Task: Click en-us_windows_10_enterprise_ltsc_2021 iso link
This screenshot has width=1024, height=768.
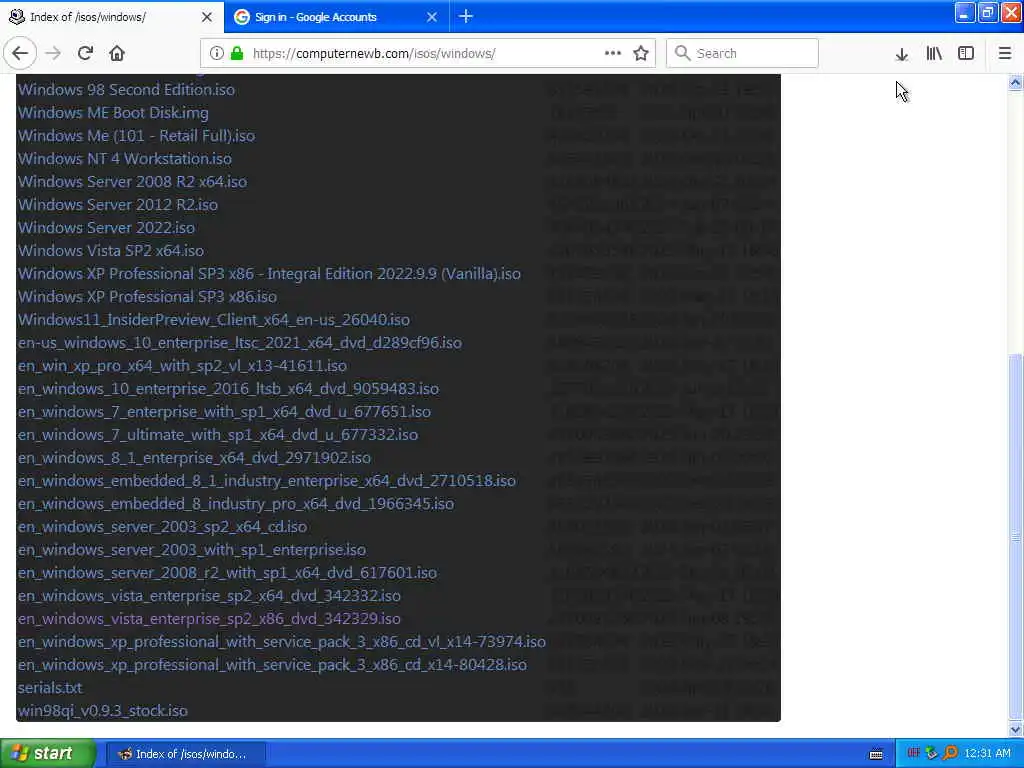Action: pos(240,342)
